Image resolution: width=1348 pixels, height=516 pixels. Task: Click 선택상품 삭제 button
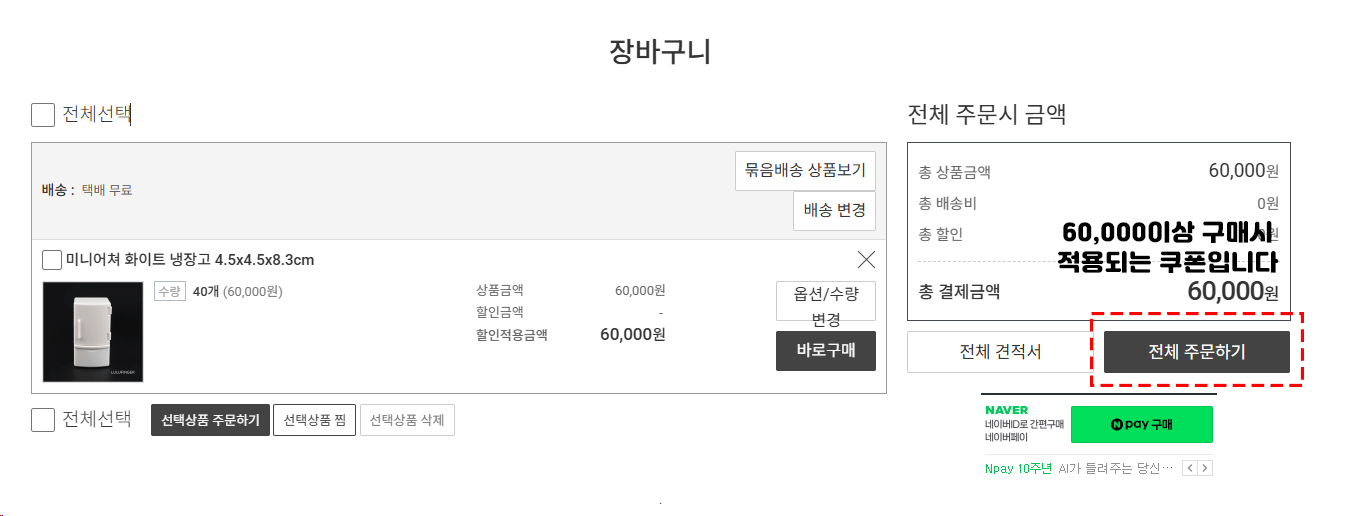coord(407,420)
